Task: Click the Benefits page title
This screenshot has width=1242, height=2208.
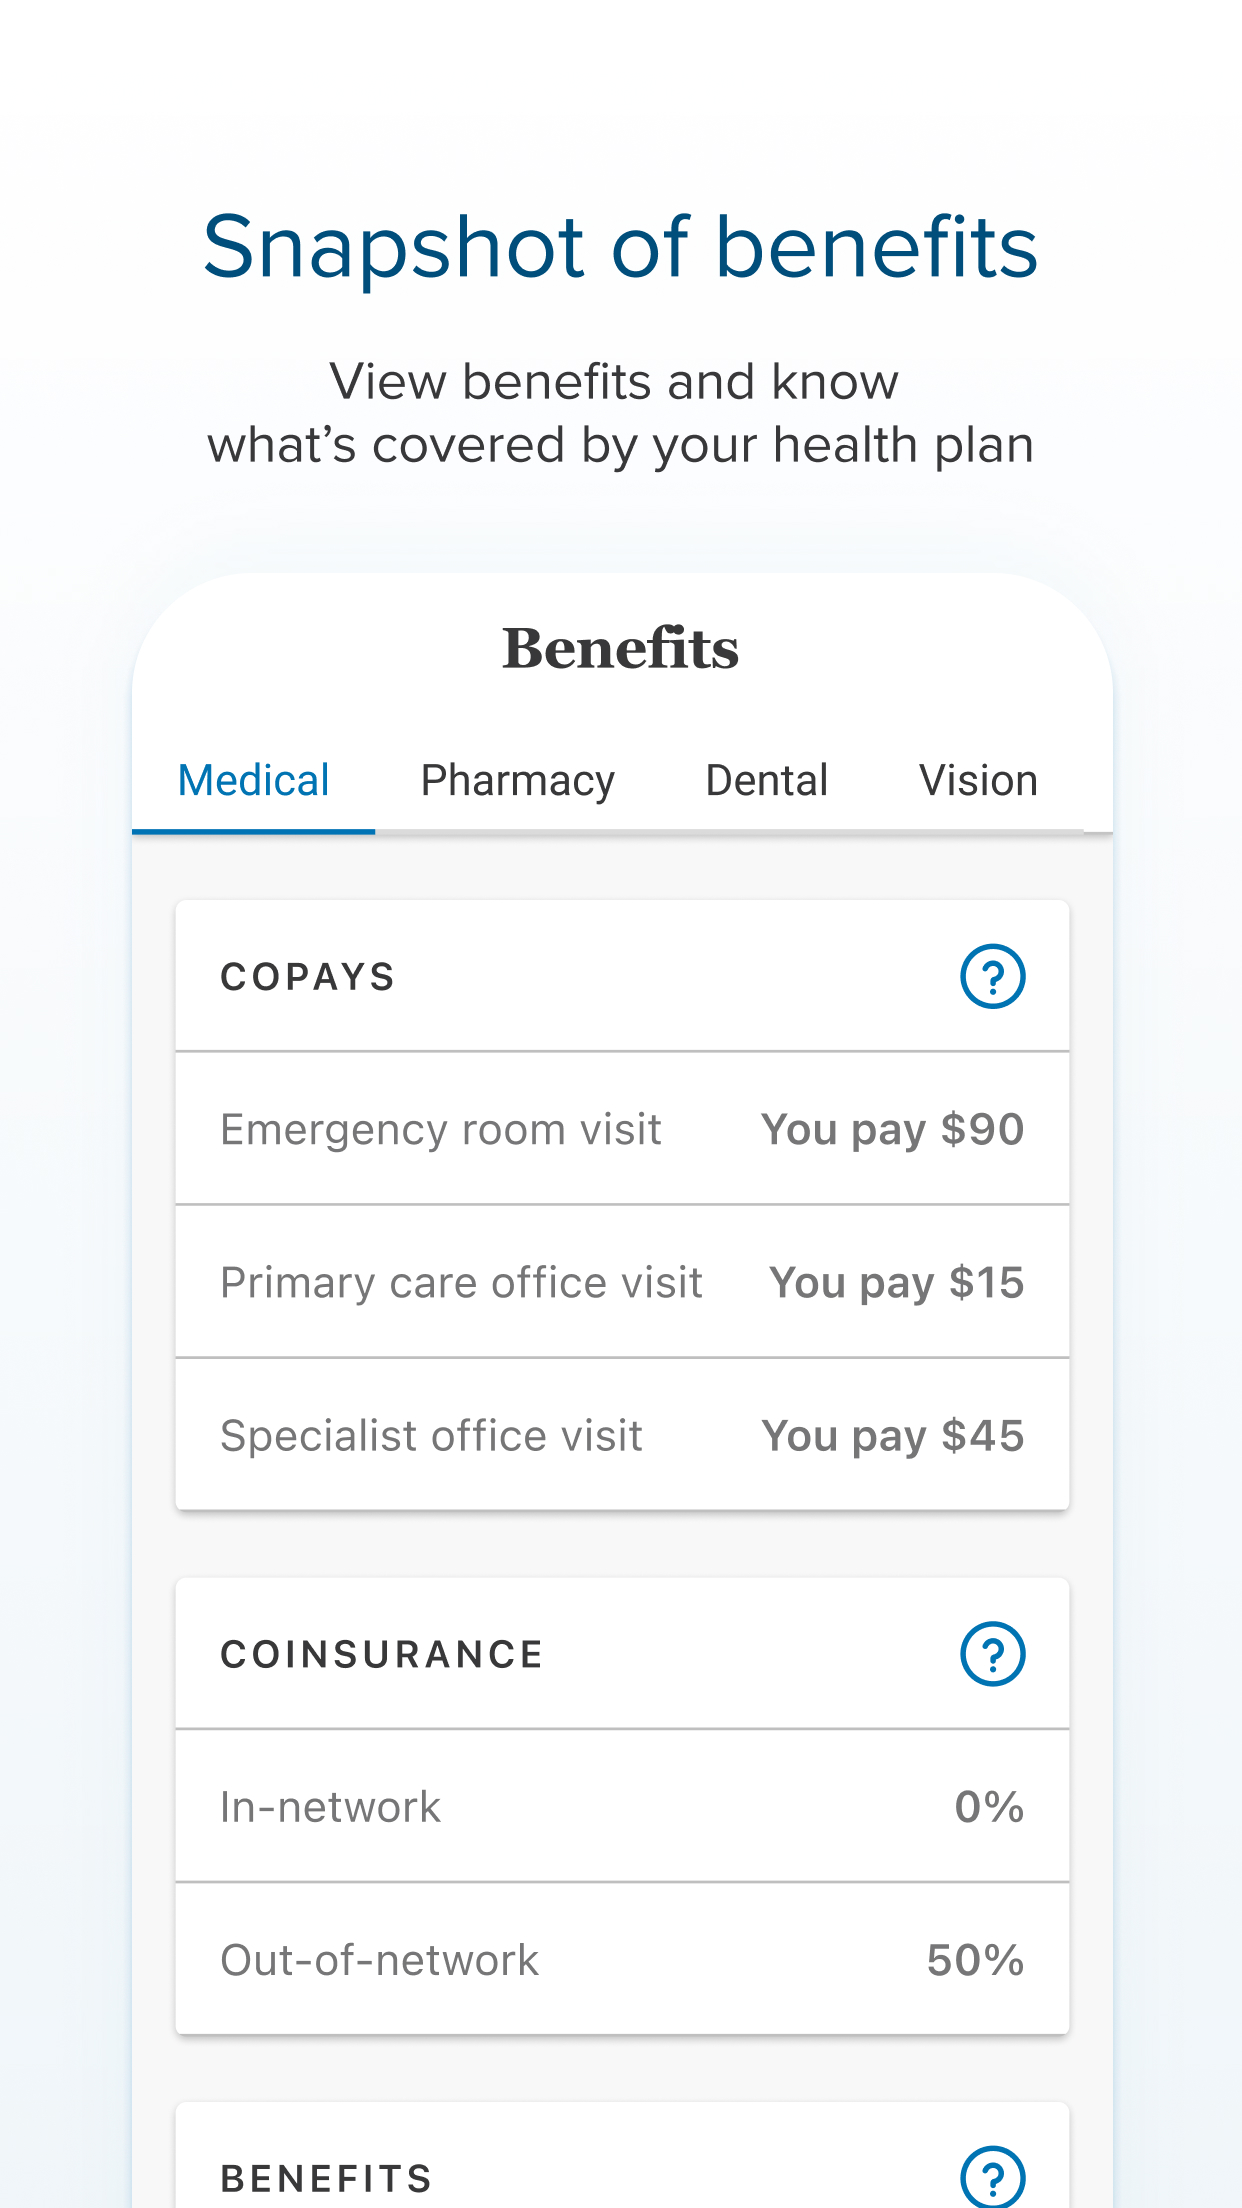Action: point(620,648)
